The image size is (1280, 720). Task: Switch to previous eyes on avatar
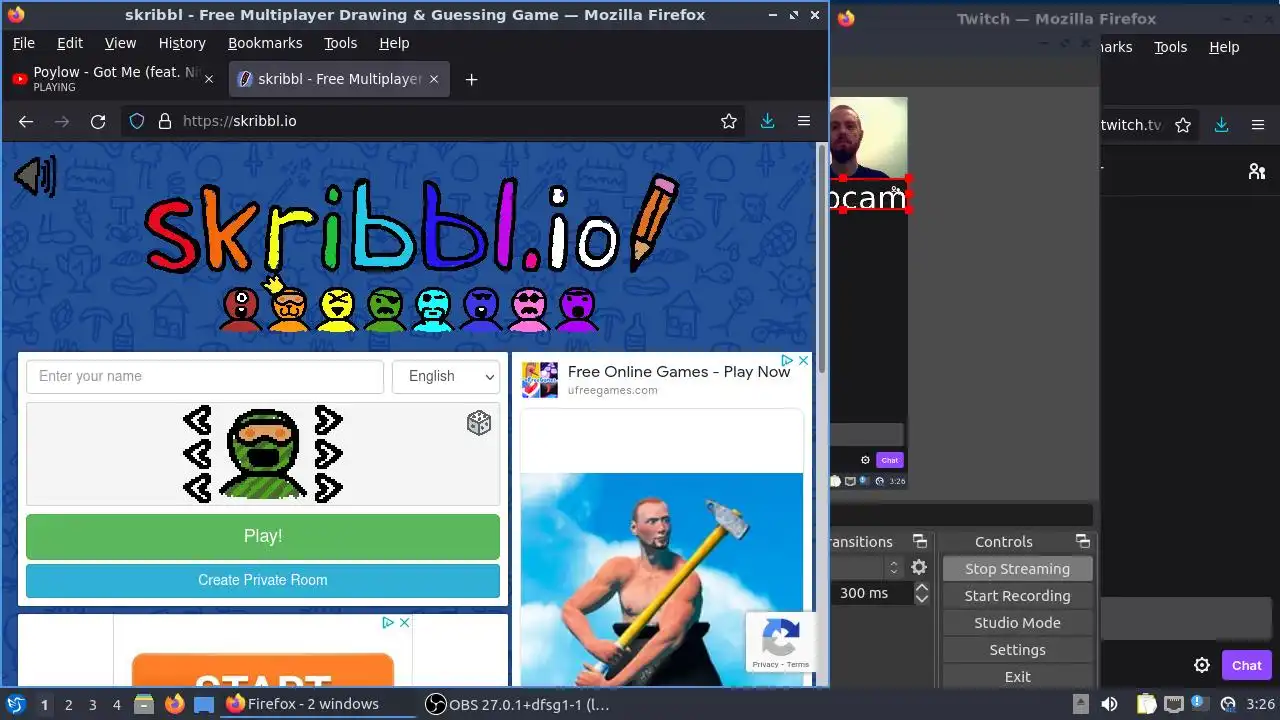[197, 420]
